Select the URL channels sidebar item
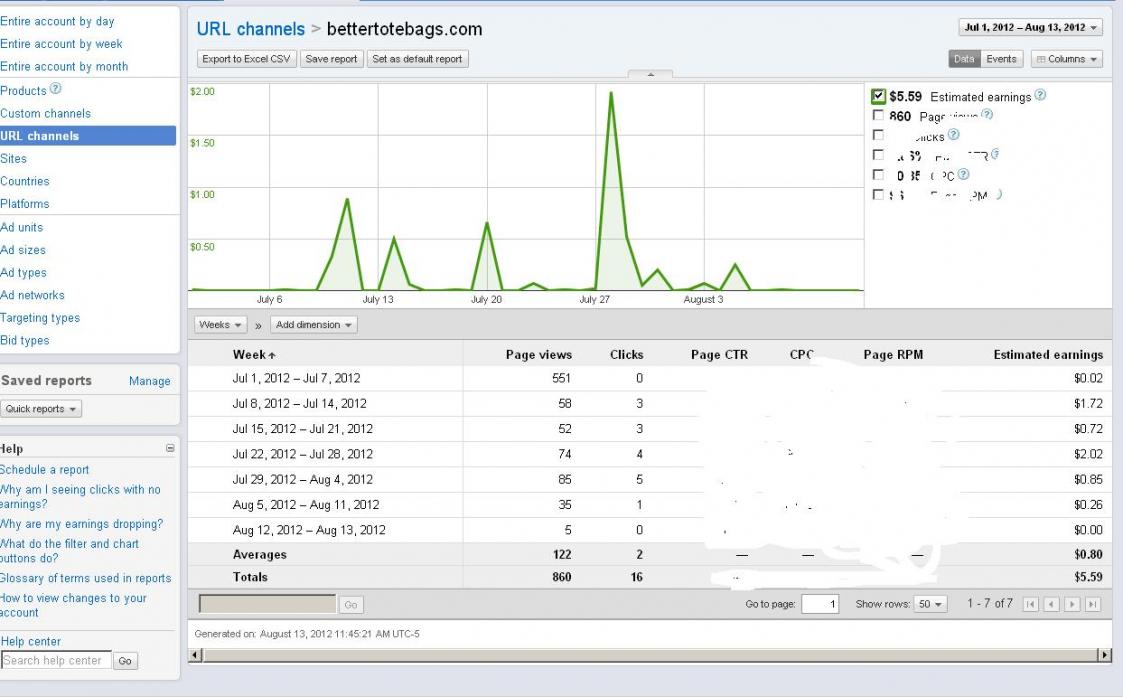 pos(87,135)
